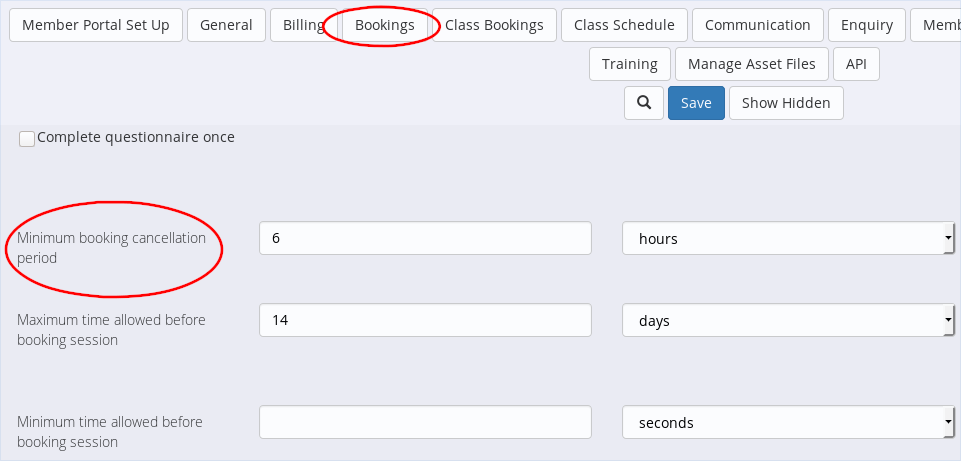Open the Training tab
Screen dimensions: 961x461
click(630, 64)
